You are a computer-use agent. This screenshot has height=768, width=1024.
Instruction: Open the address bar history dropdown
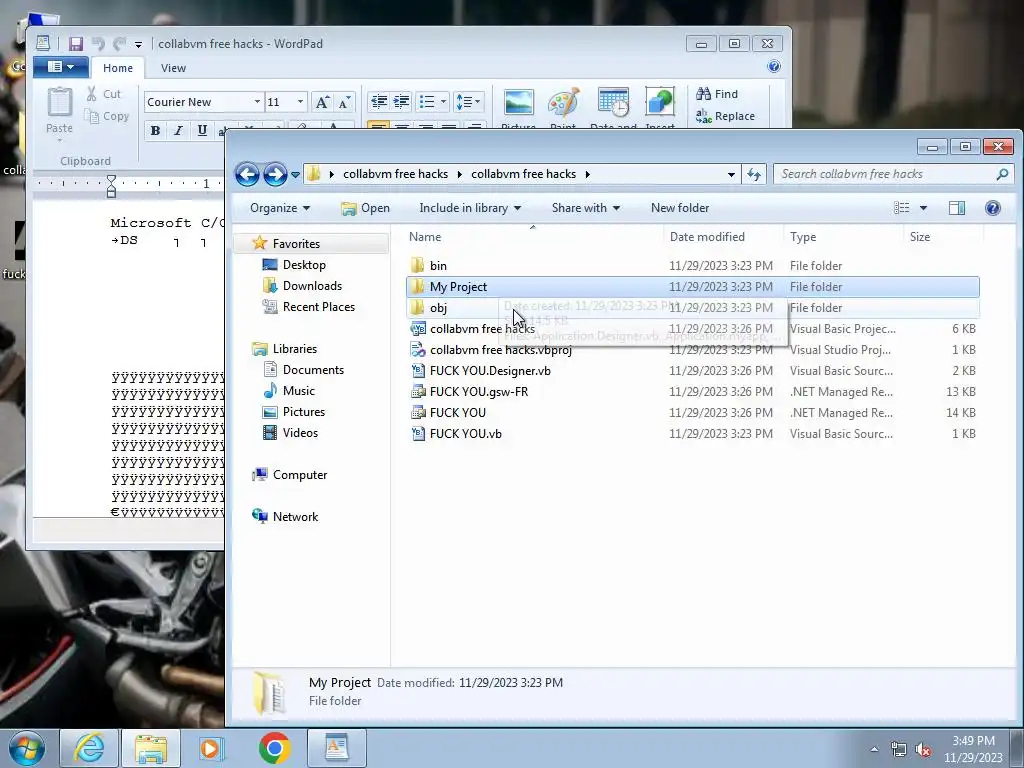(x=731, y=174)
